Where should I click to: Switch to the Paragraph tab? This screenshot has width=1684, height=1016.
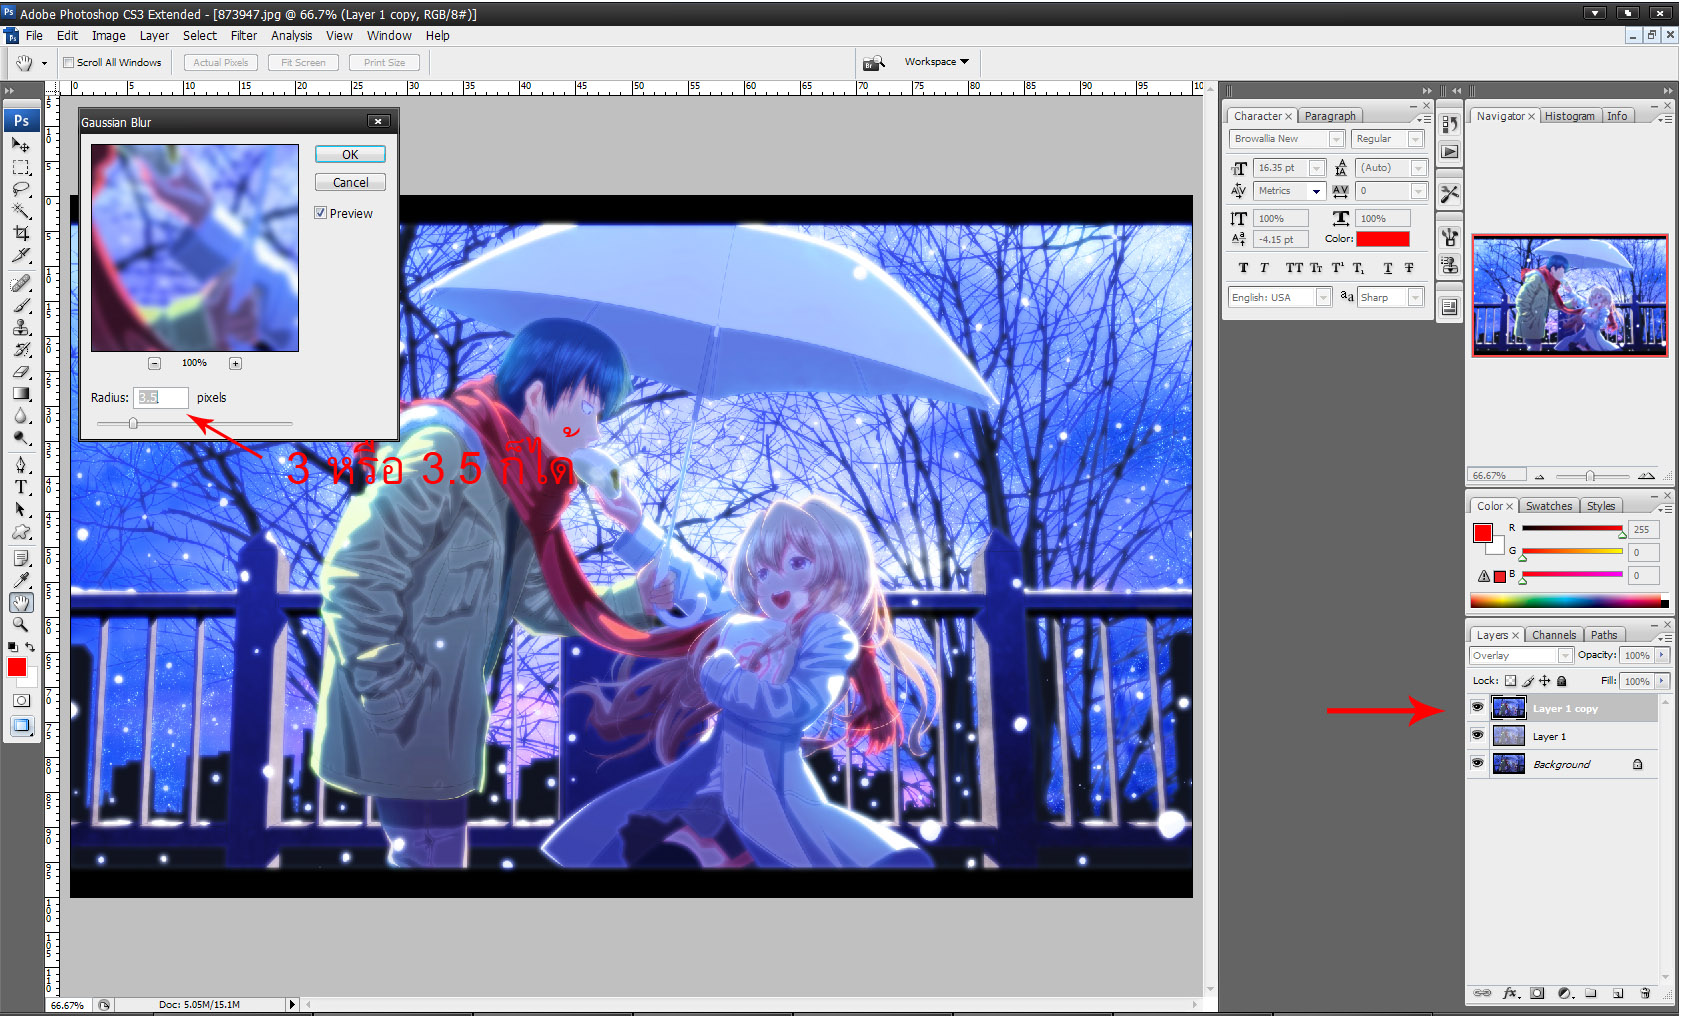coord(1330,116)
